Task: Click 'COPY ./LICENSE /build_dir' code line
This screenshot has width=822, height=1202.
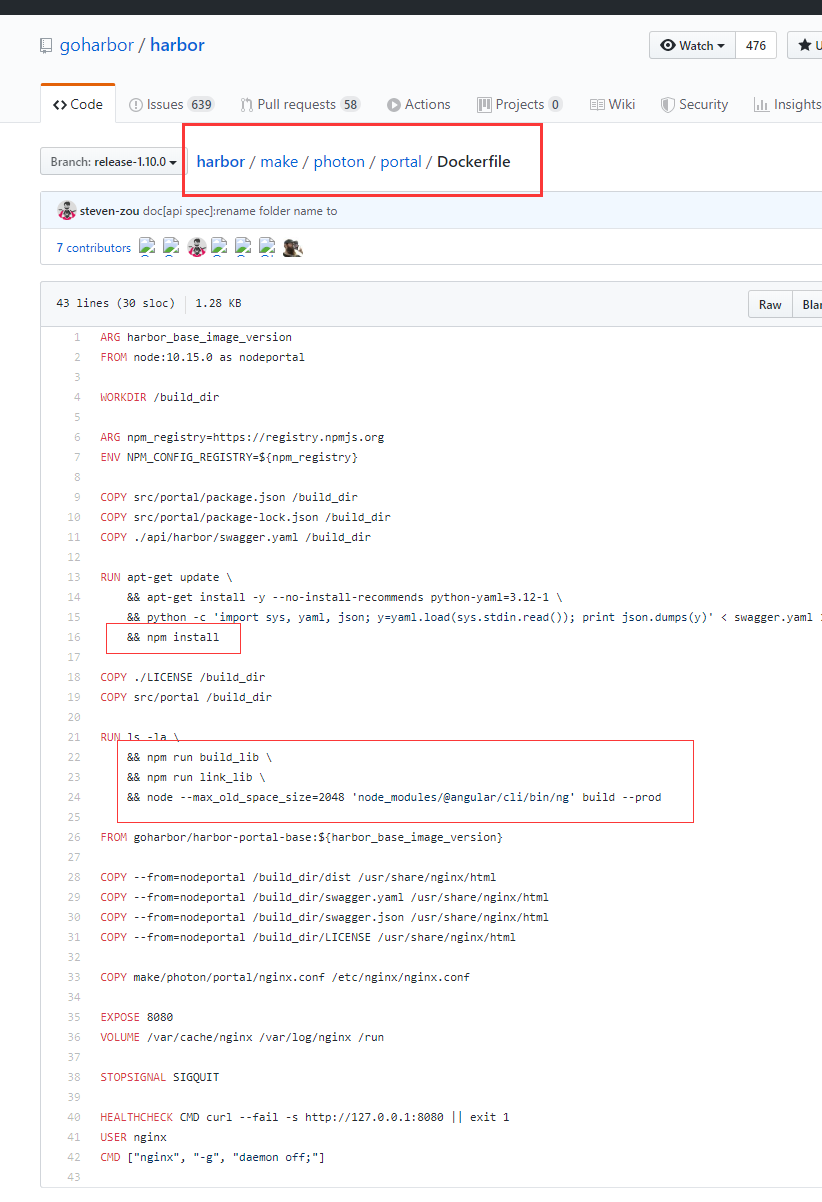Action: point(183,677)
